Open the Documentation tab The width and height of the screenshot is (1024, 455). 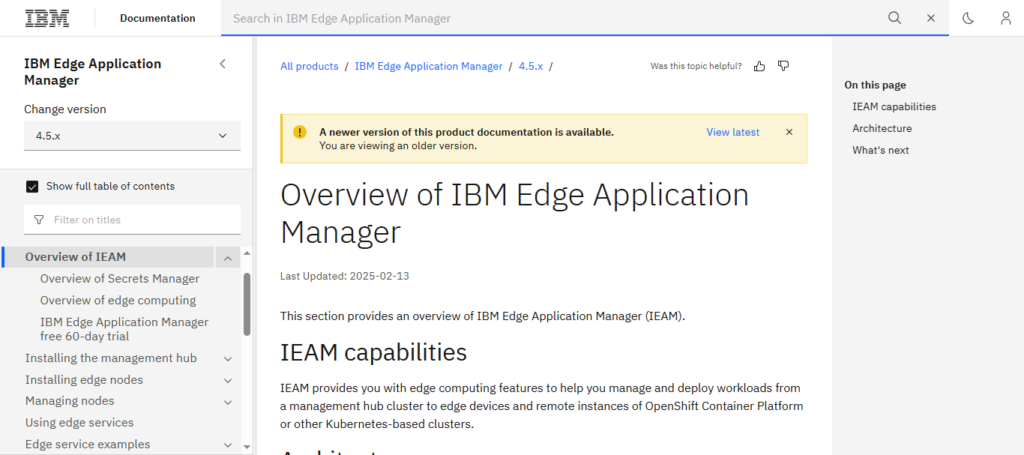coord(157,18)
